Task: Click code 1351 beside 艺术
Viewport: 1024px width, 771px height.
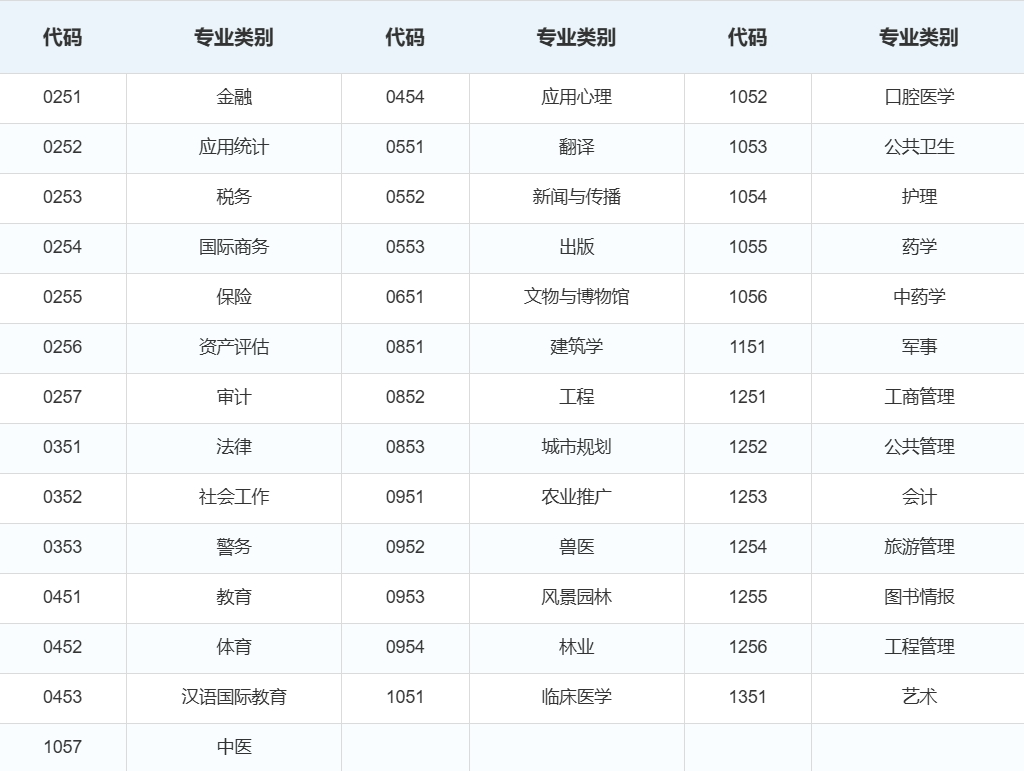Action: click(x=747, y=697)
